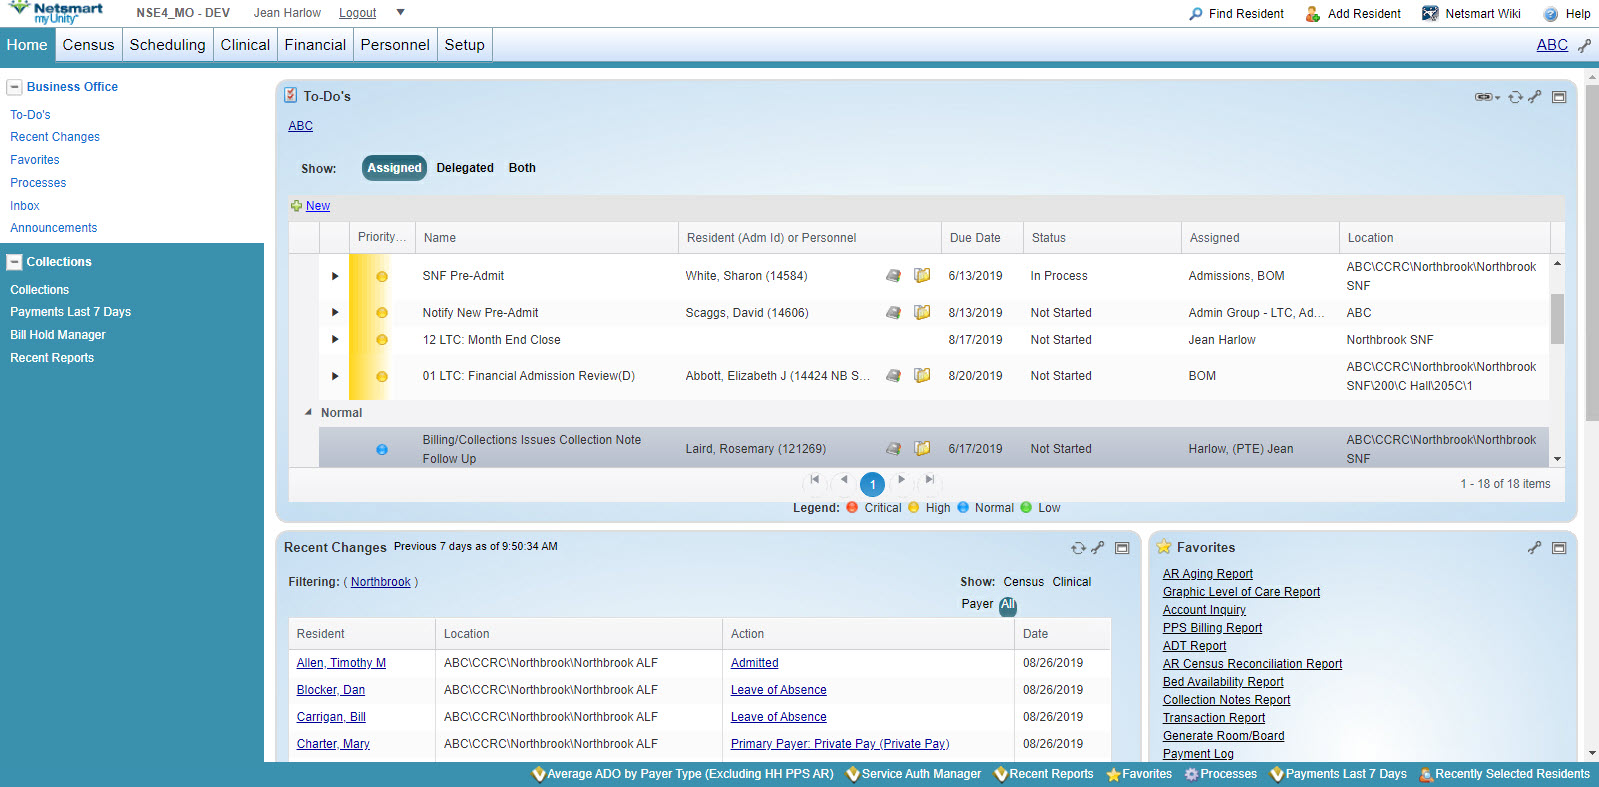The width and height of the screenshot is (1599, 787).
Task: Open the Help icon
Action: [x=1551, y=14]
